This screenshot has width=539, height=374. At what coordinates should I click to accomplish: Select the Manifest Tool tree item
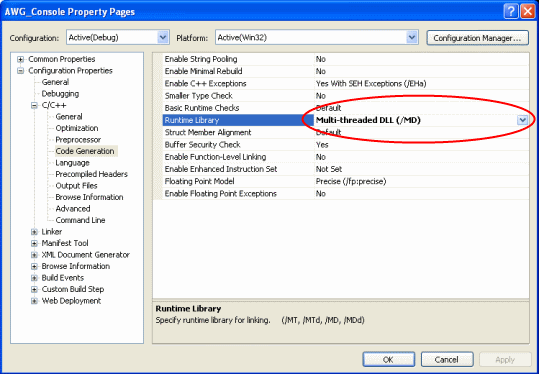65,243
